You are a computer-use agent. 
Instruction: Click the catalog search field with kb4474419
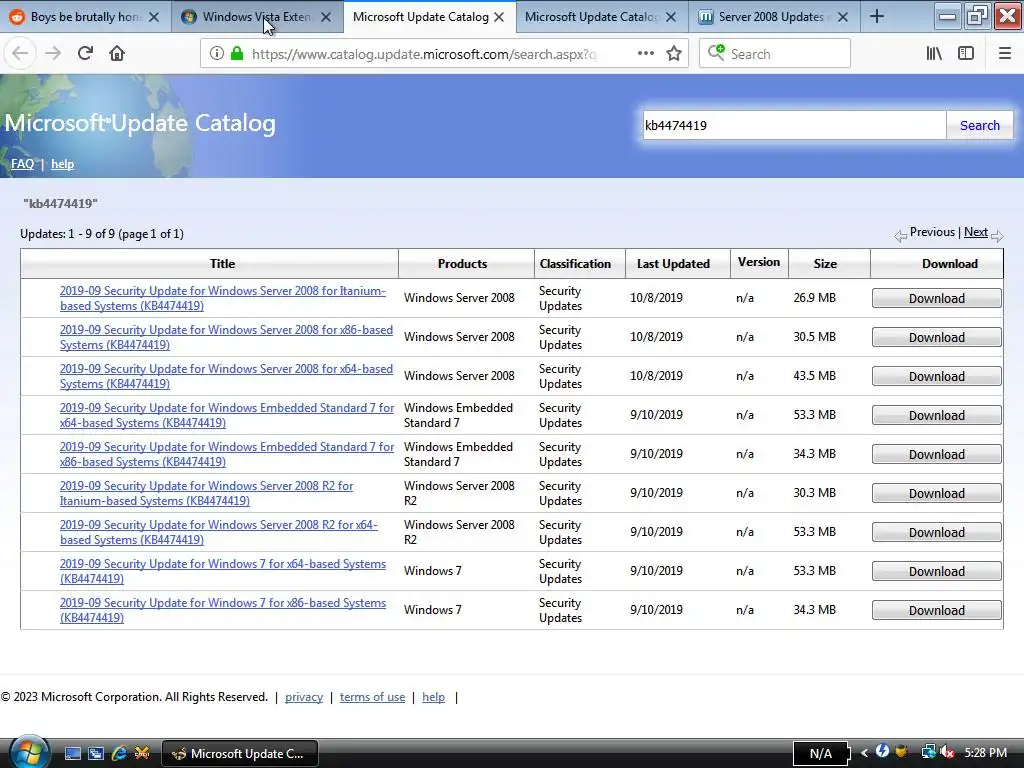[x=794, y=125]
